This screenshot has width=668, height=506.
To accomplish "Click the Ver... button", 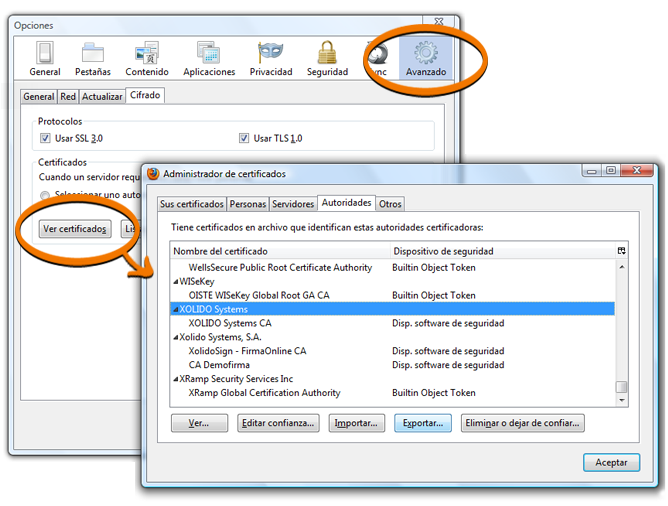I will click(199, 423).
